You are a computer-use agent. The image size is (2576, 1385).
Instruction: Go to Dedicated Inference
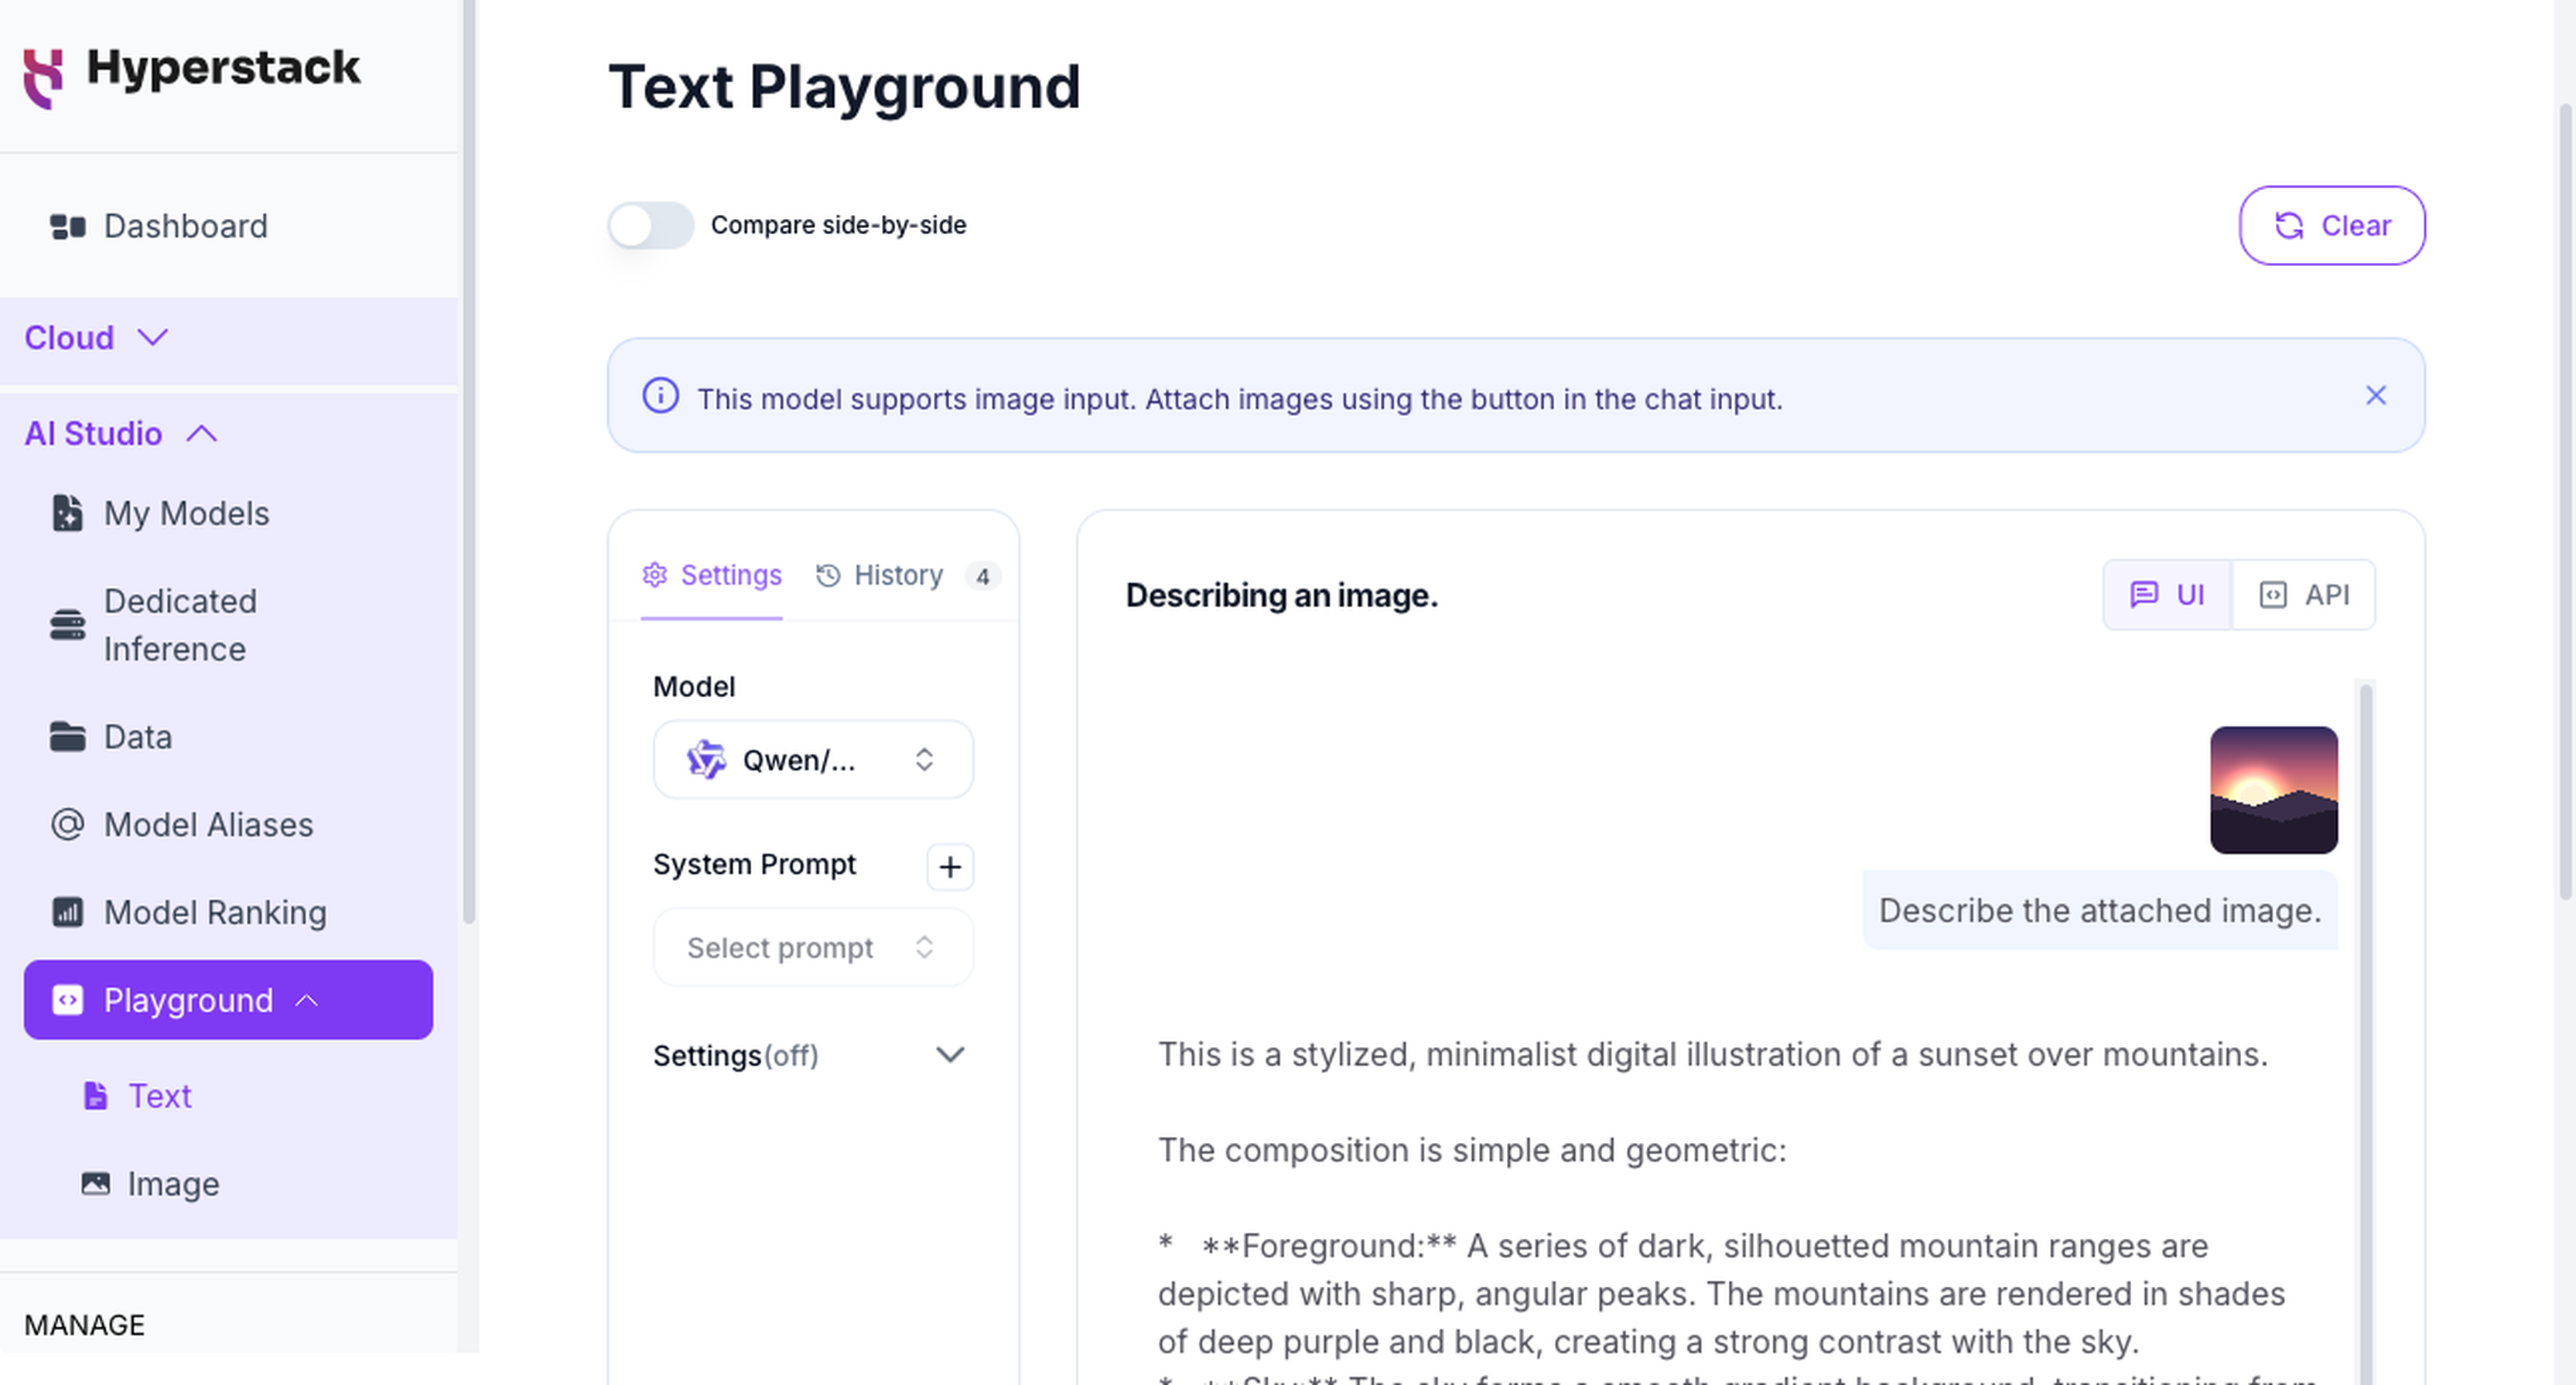tap(229, 625)
